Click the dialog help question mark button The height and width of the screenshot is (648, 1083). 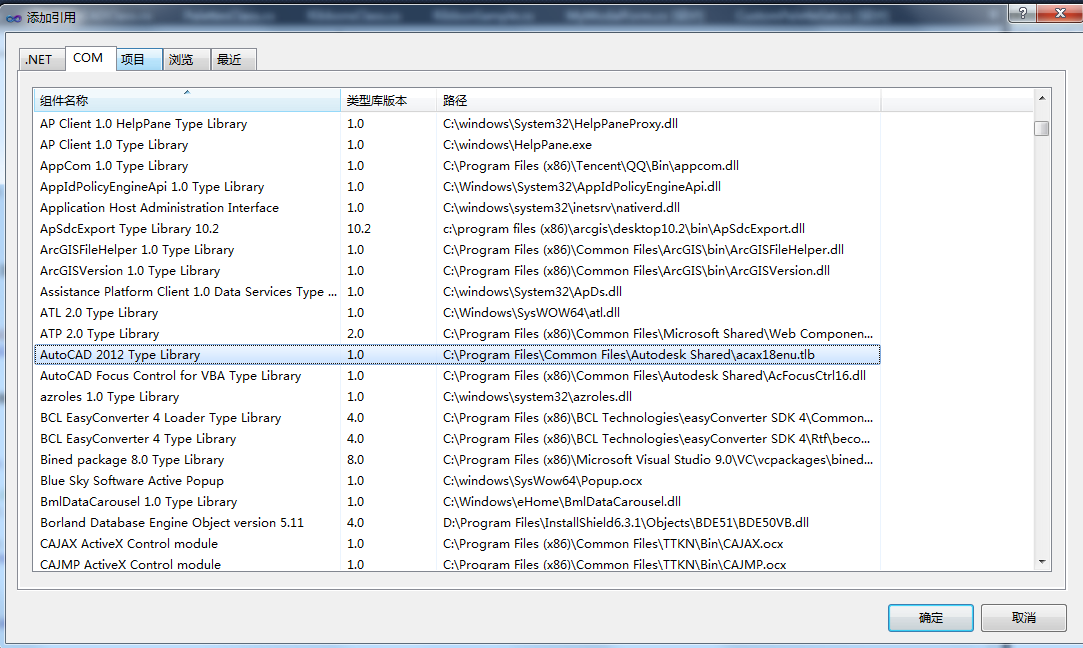coord(1022,12)
